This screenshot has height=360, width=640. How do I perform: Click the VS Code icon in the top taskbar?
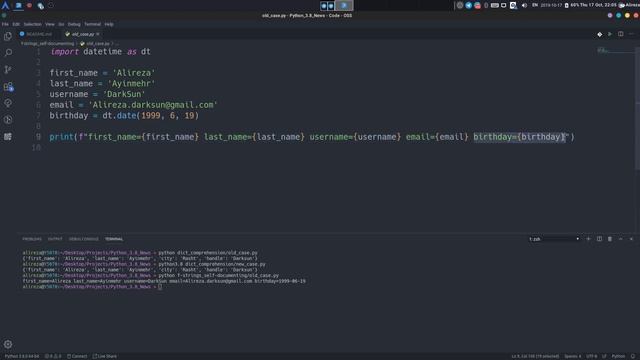18,5
